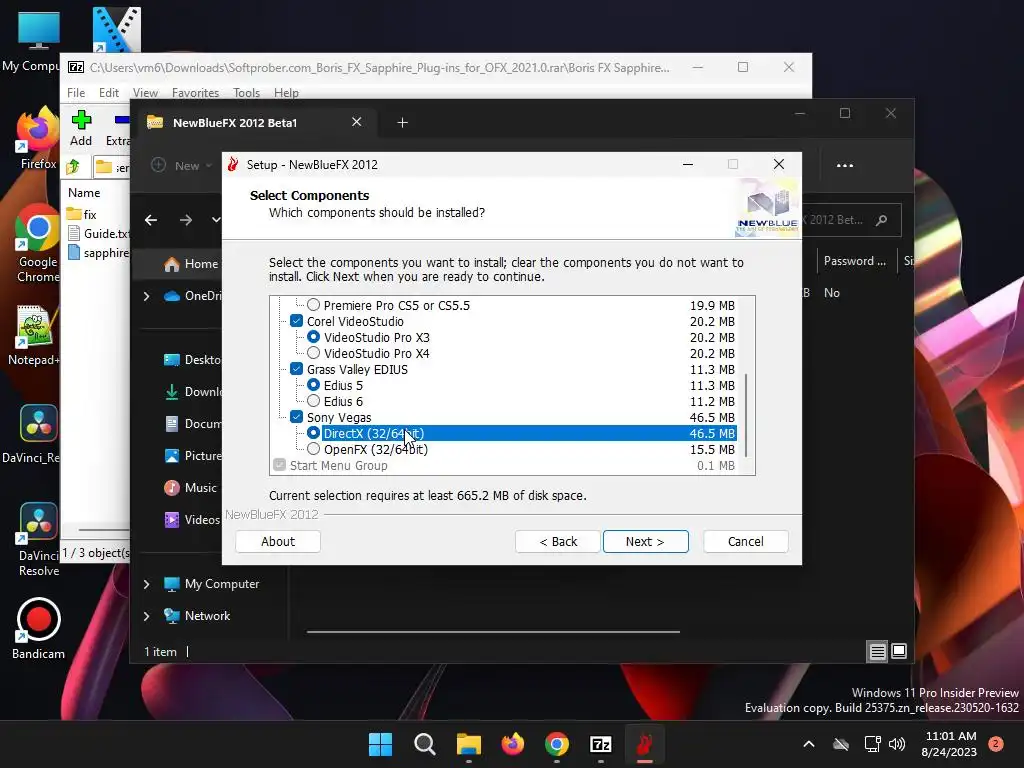The height and width of the screenshot is (768, 1024).
Task: Open the taskbar clock and date
Action: tap(950, 744)
